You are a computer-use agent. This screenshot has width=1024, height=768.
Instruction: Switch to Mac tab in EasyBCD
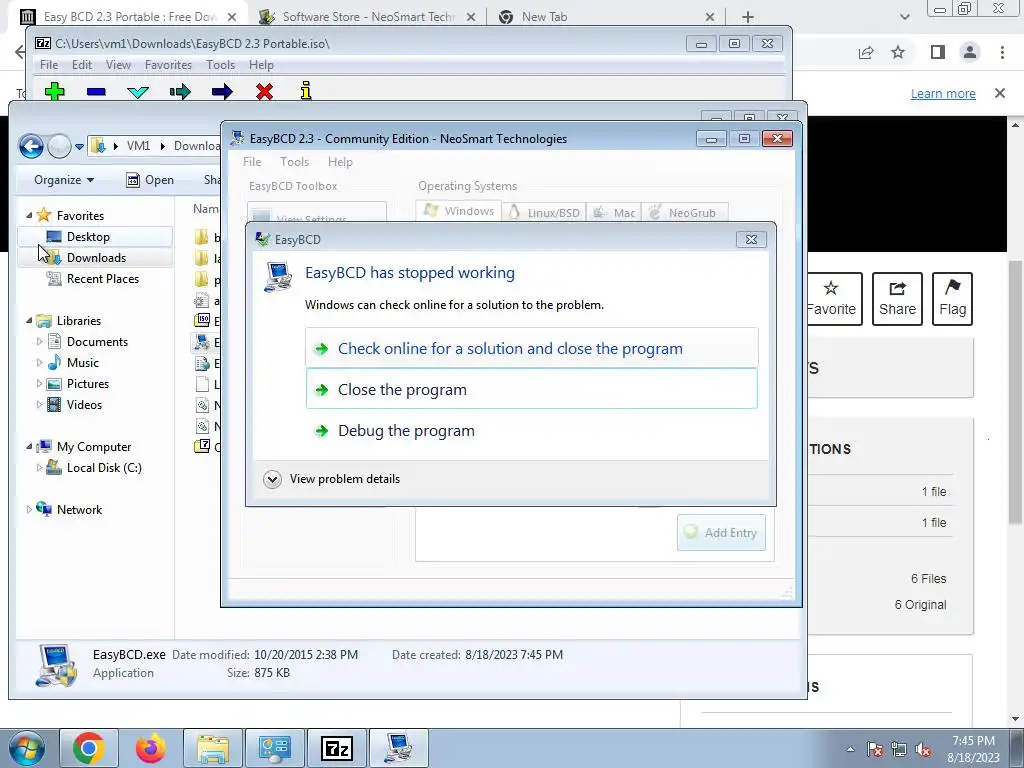[x=614, y=212]
